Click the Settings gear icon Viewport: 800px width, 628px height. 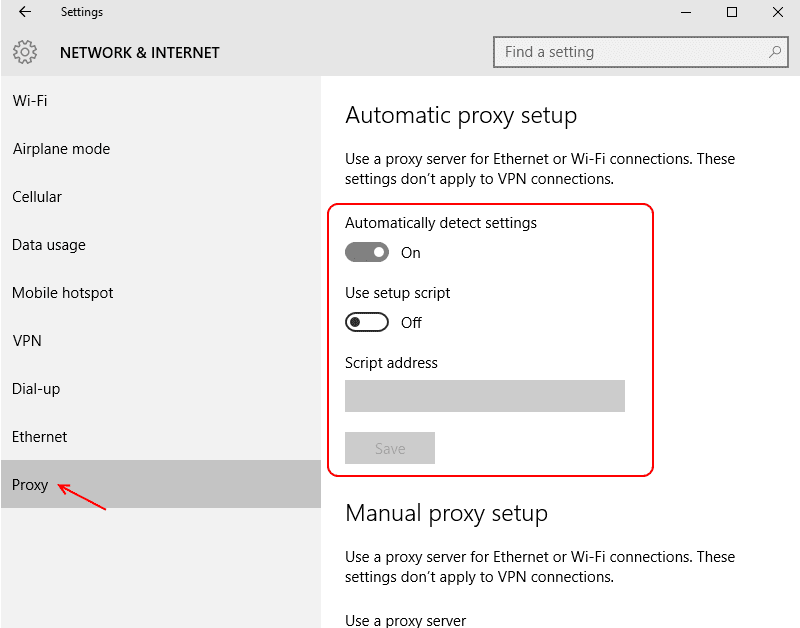point(26,52)
